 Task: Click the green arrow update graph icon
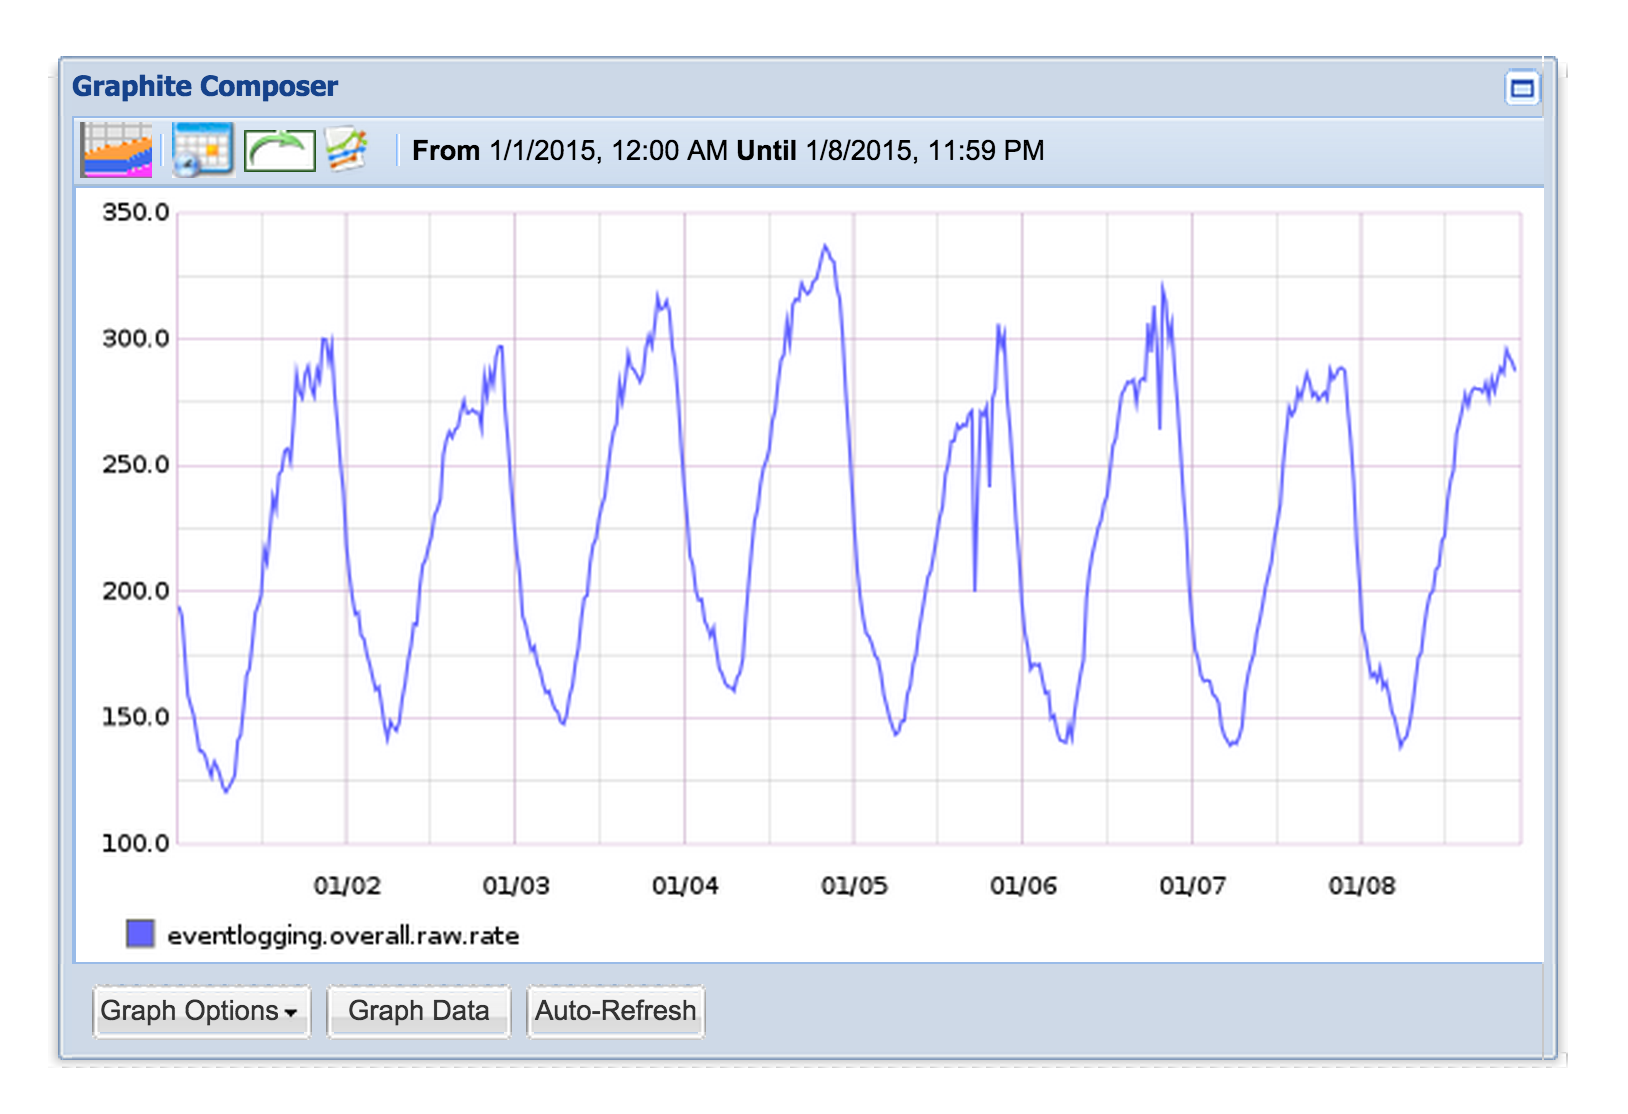[x=279, y=151]
